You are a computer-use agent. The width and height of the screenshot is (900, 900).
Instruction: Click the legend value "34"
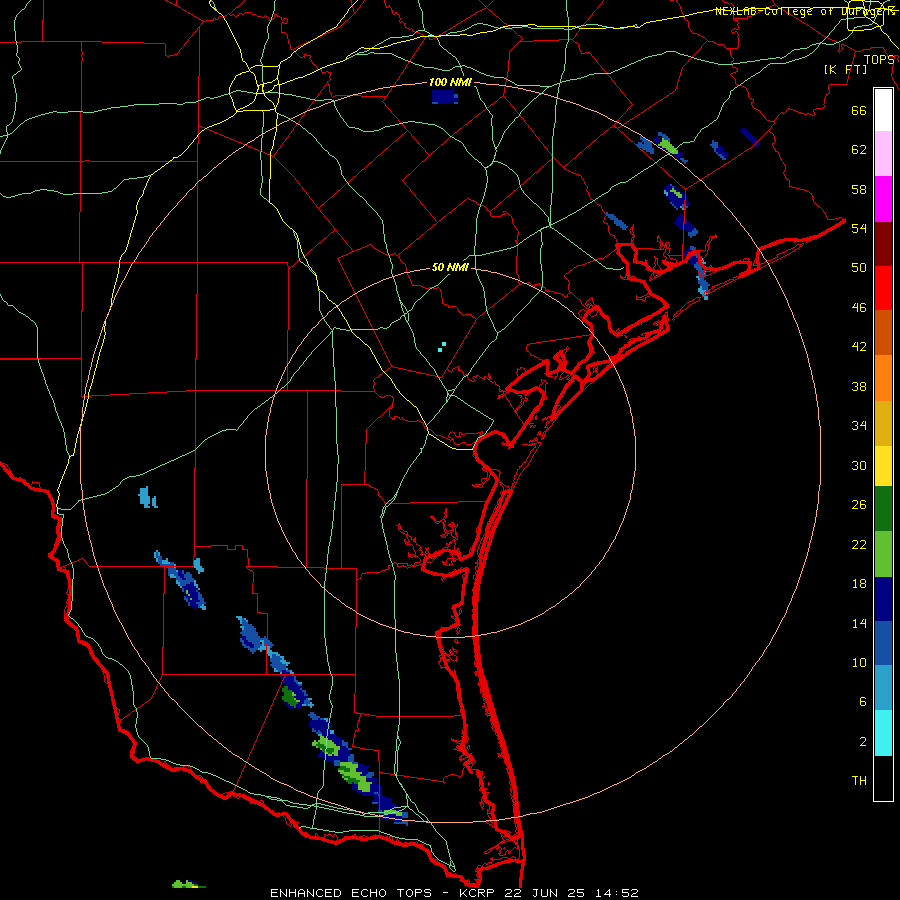(859, 426)
